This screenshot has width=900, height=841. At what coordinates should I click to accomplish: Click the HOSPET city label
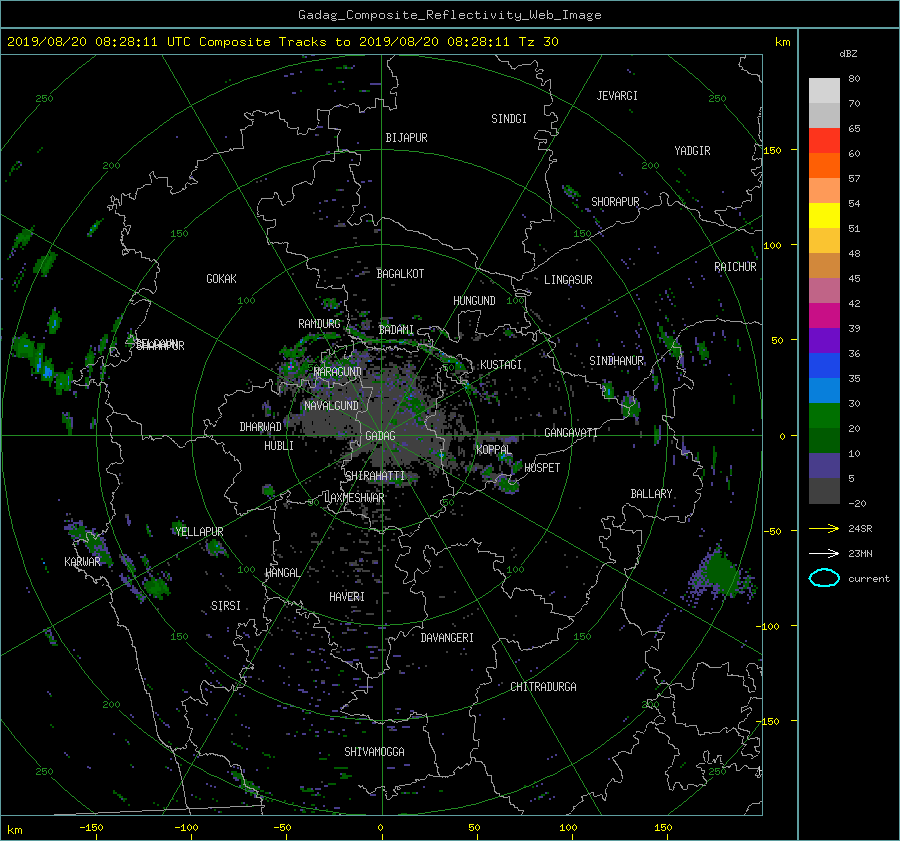542,468
